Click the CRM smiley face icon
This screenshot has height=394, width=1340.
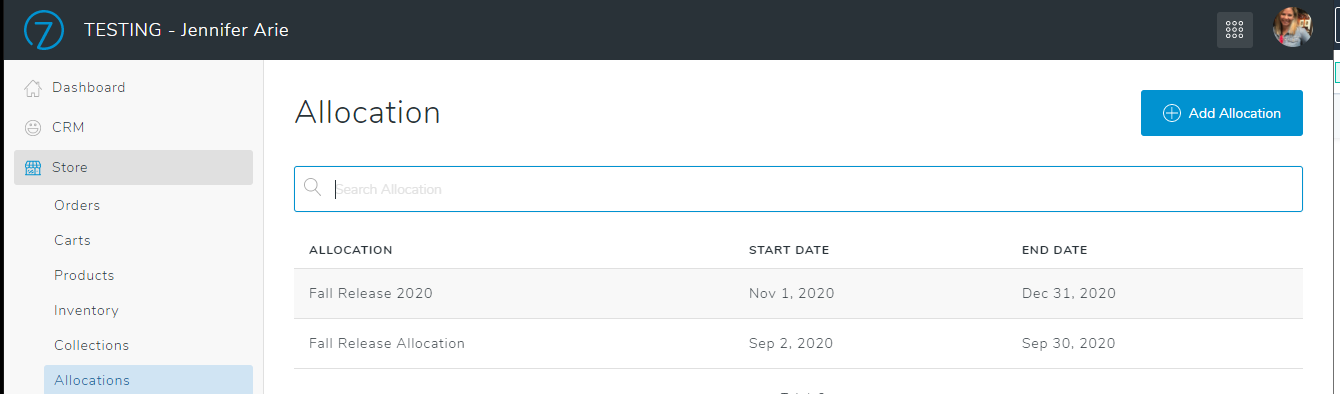33,128
